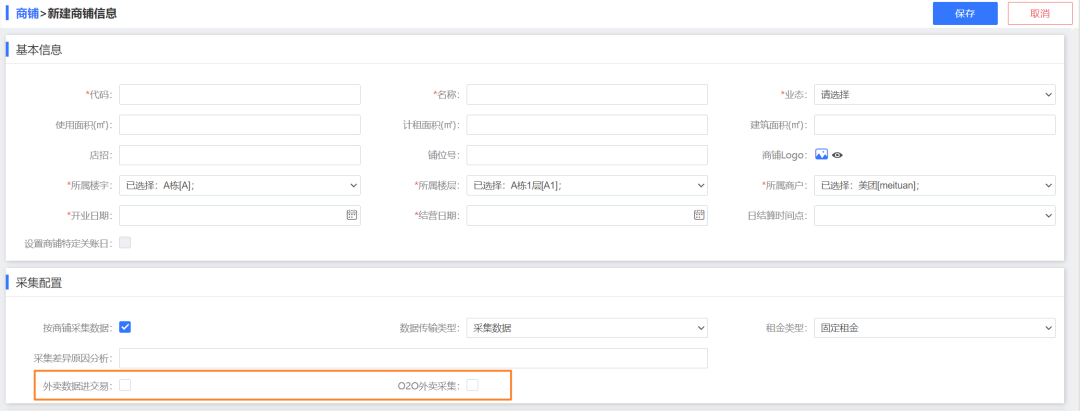Click the 采集差异原因分析 text field
This screenshot has width=1080, height=411.
(413, 358)
